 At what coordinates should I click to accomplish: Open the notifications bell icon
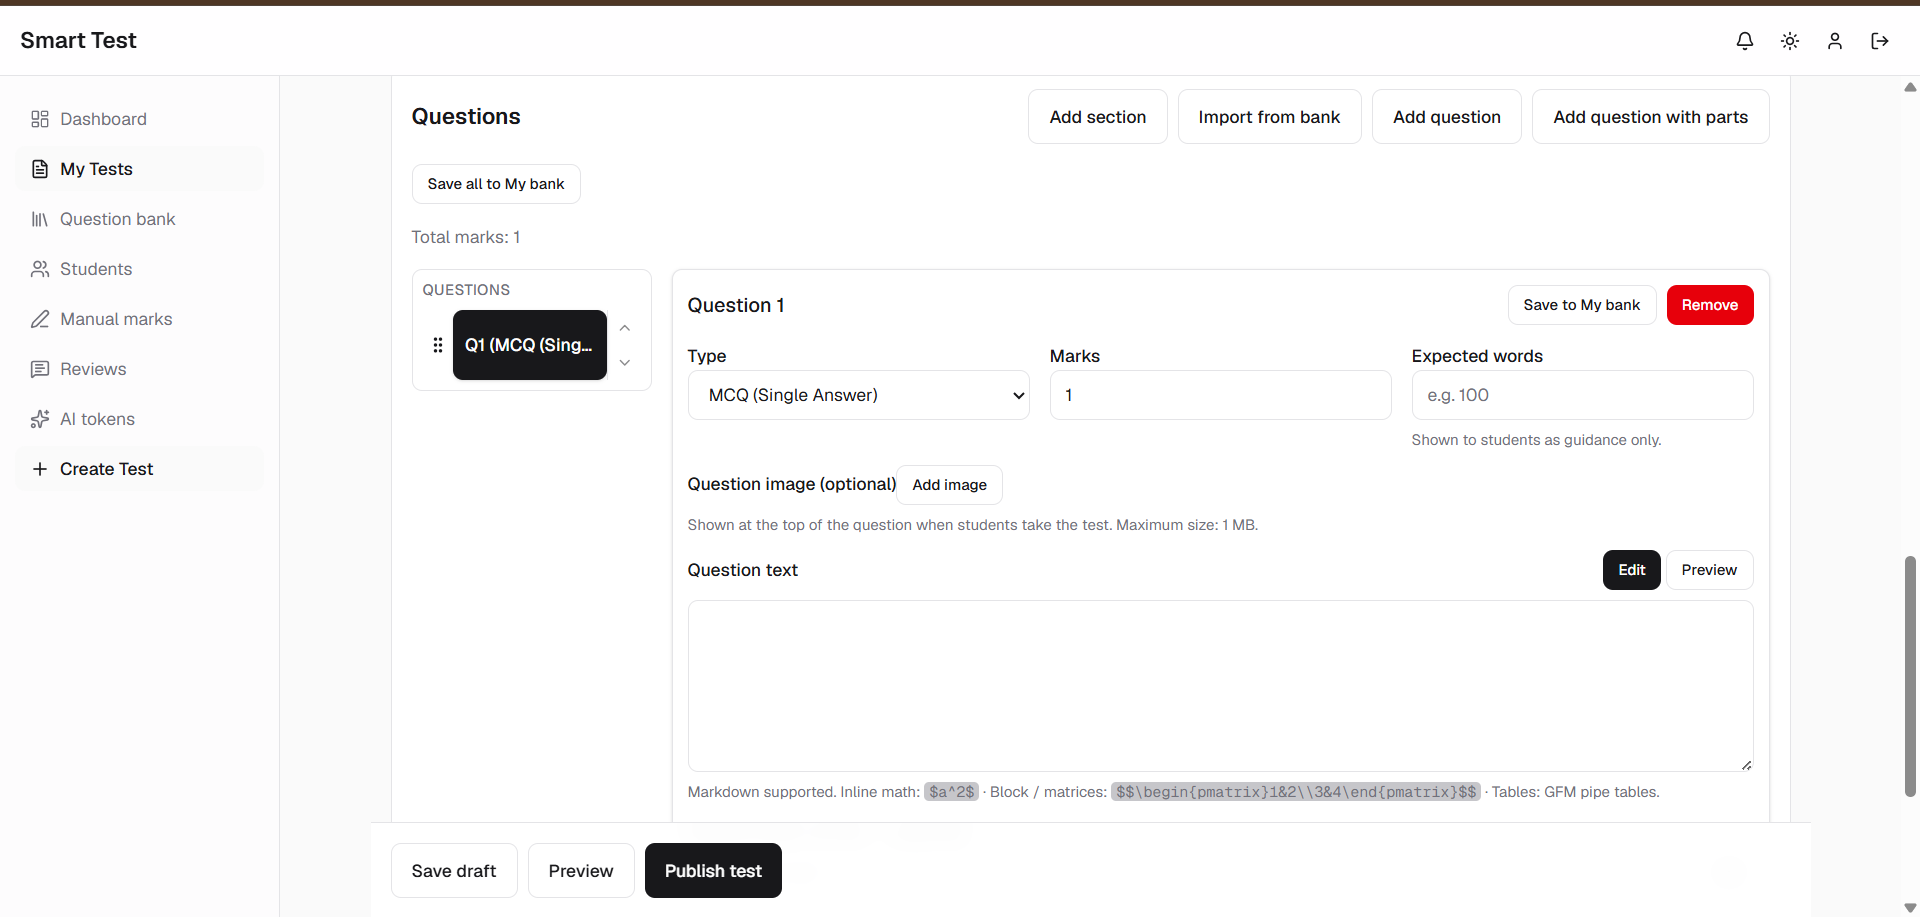[x=1744, y=41]
